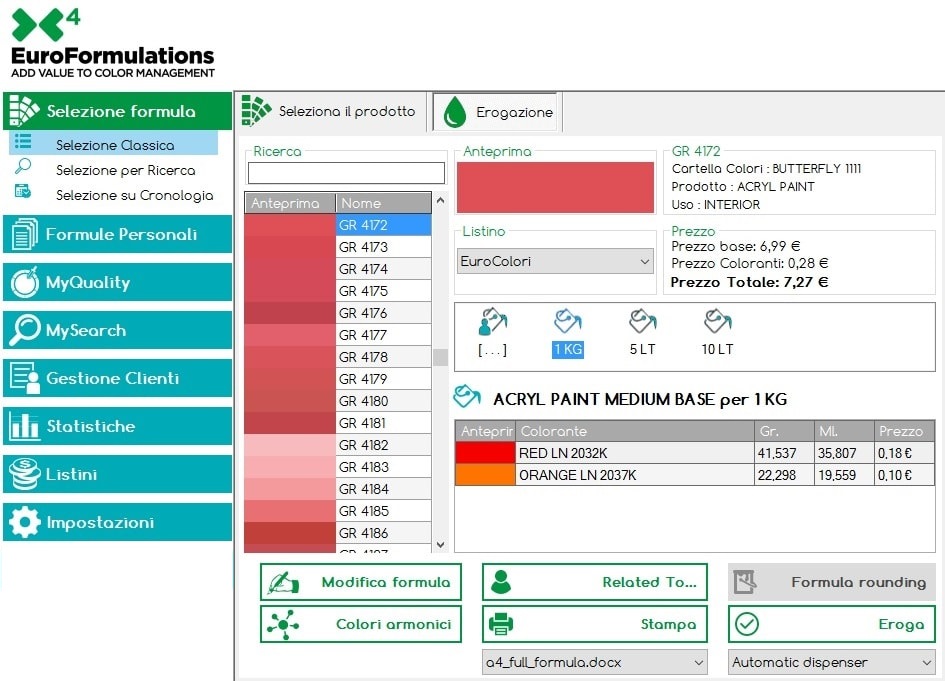Click the Related To... button

595,582
